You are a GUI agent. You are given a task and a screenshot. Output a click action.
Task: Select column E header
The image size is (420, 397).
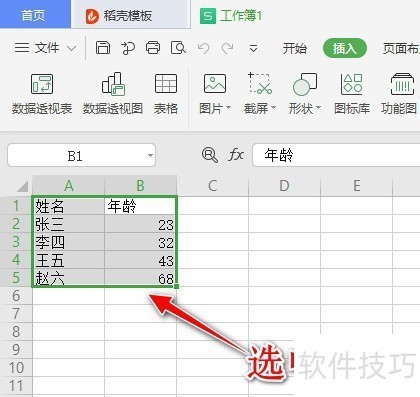tap(357, 186)
